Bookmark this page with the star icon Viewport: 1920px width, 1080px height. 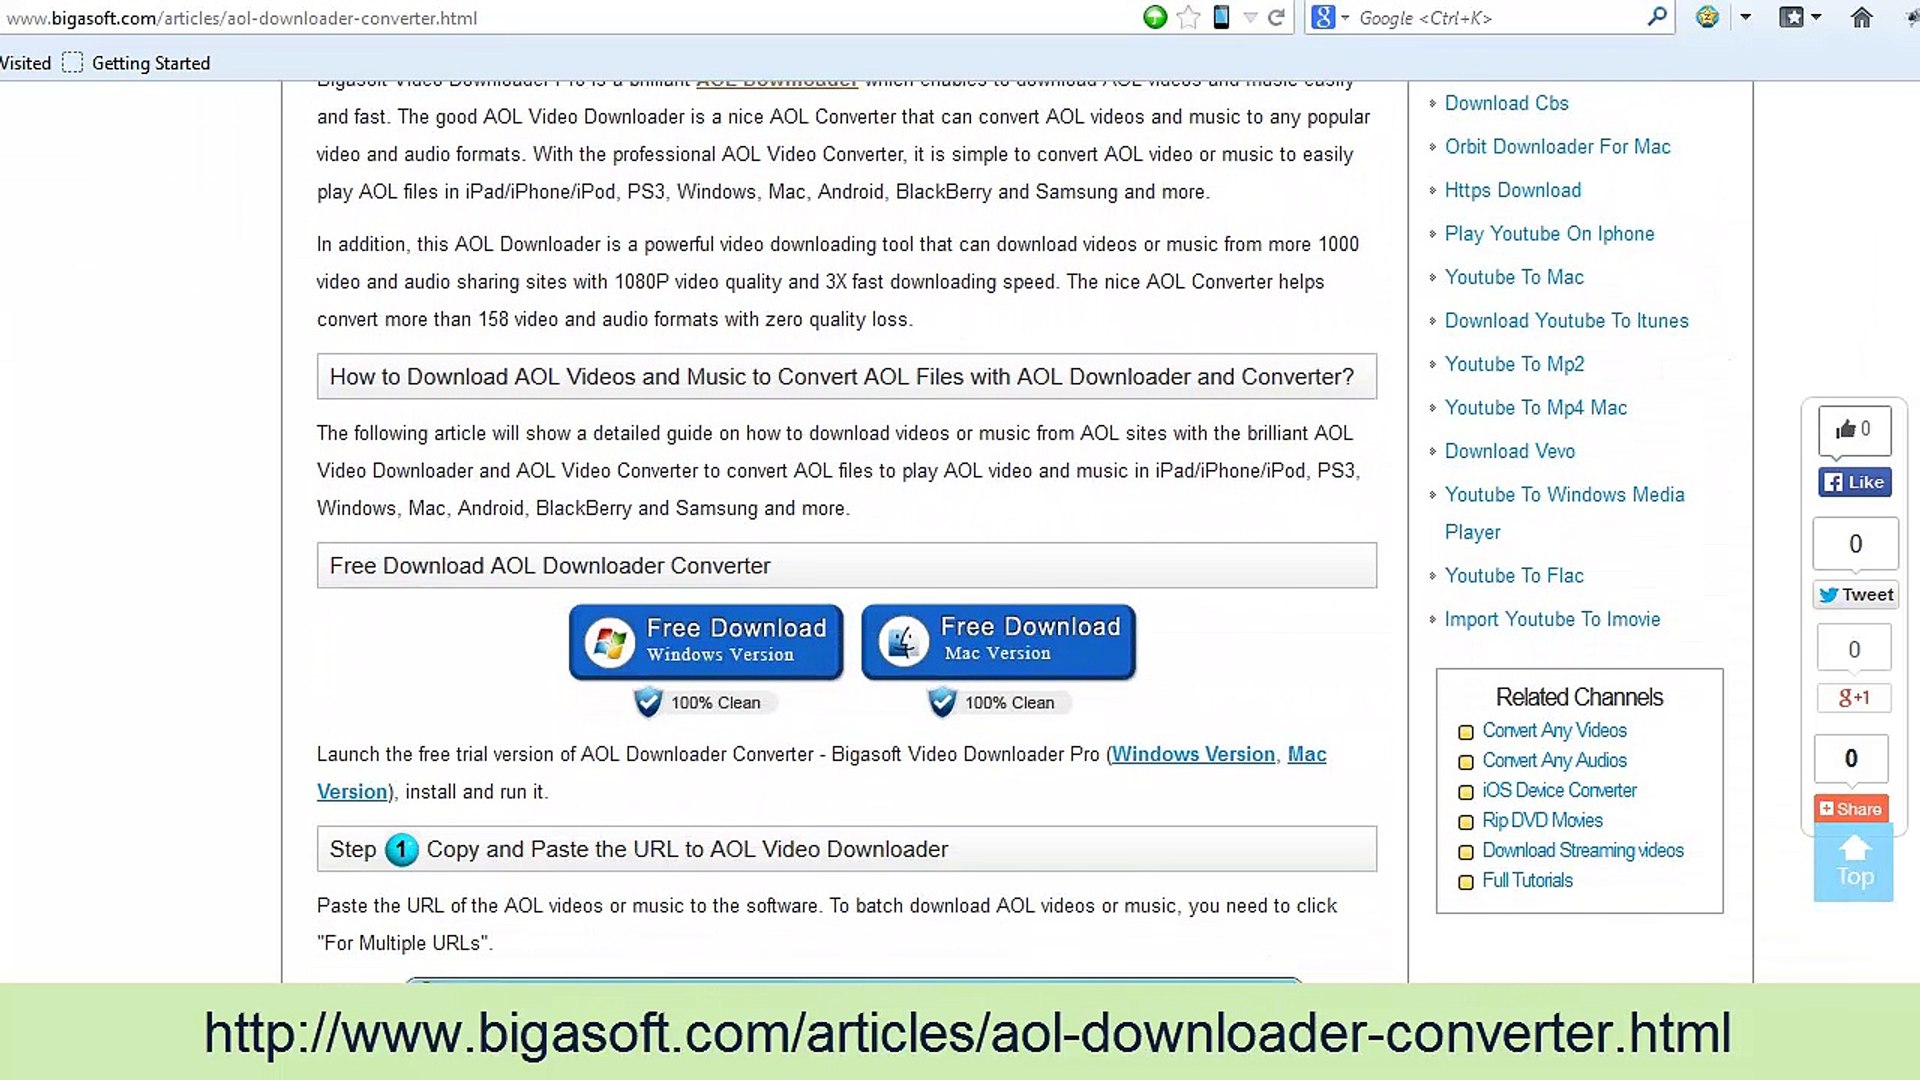[1188, 17]
